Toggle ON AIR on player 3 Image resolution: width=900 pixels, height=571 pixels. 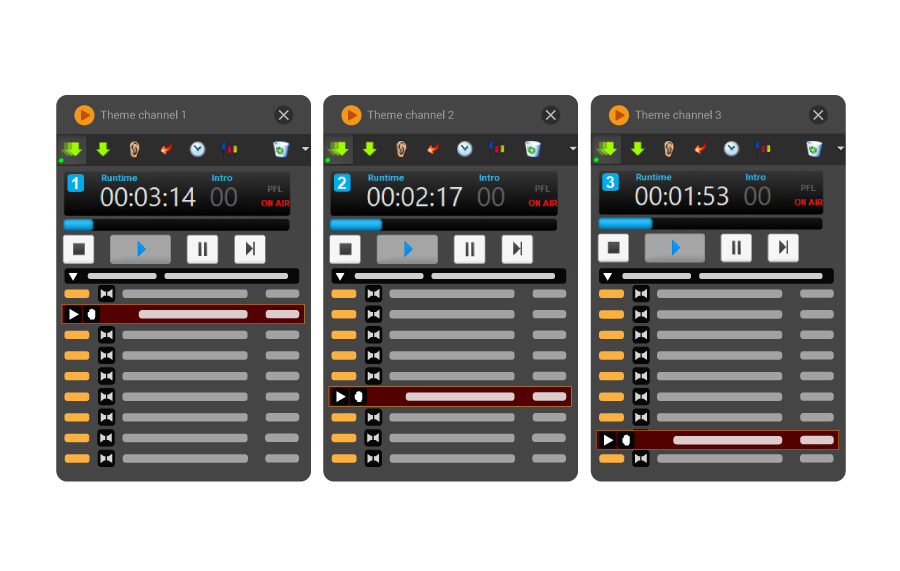point(808,202)
